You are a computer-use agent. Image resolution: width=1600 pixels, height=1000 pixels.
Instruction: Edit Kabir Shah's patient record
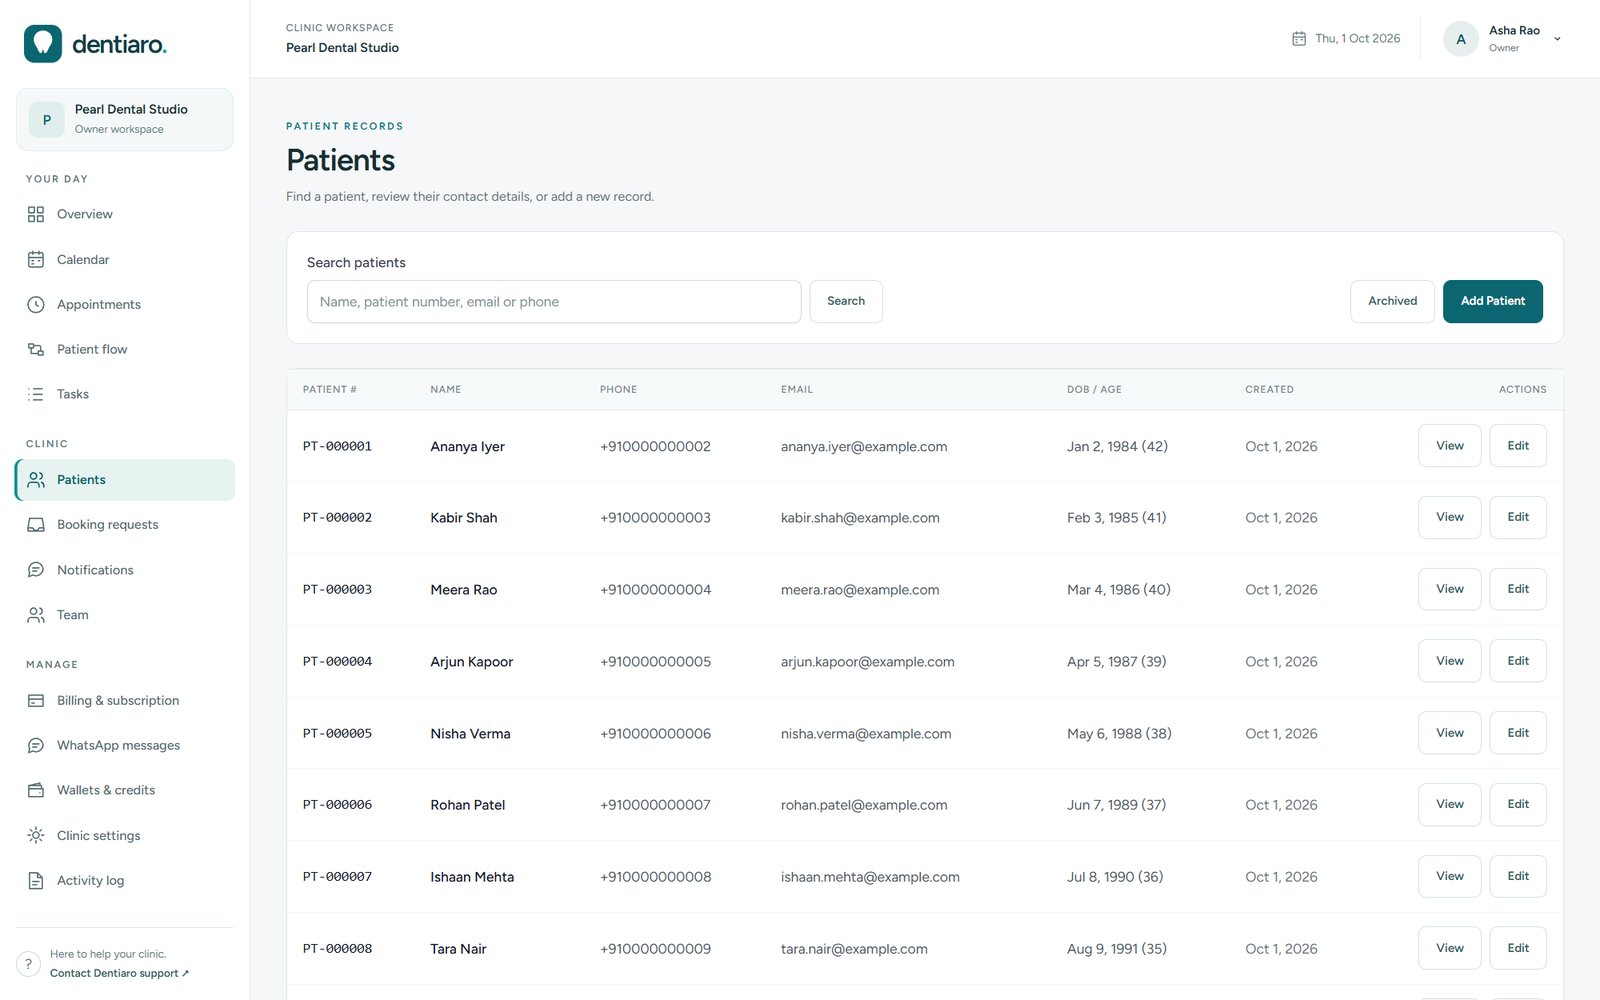click(x=1518, y=517)
